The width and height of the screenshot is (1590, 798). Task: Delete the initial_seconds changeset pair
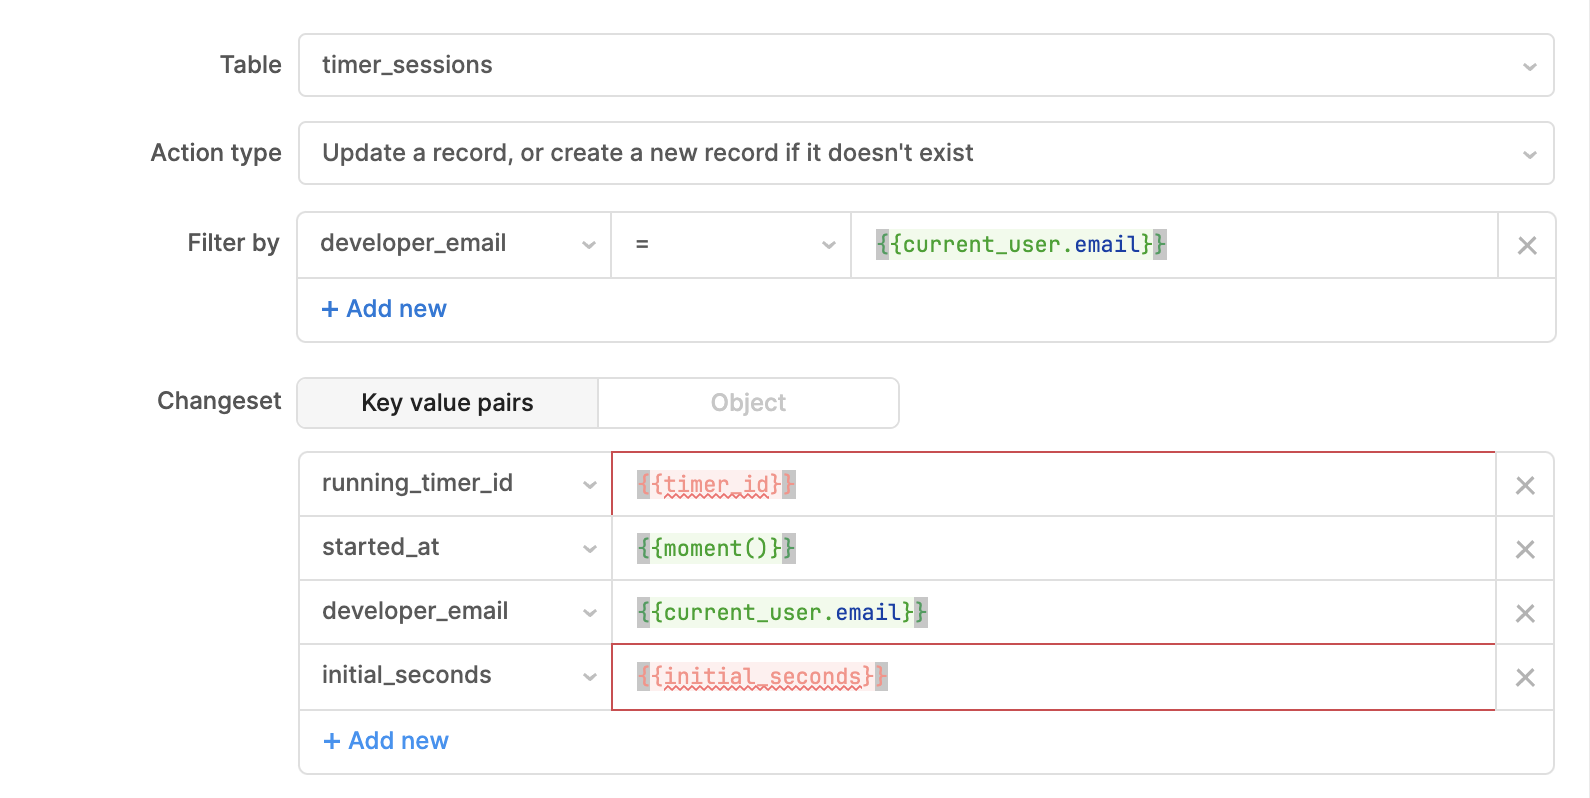[x=1525, y=677]
